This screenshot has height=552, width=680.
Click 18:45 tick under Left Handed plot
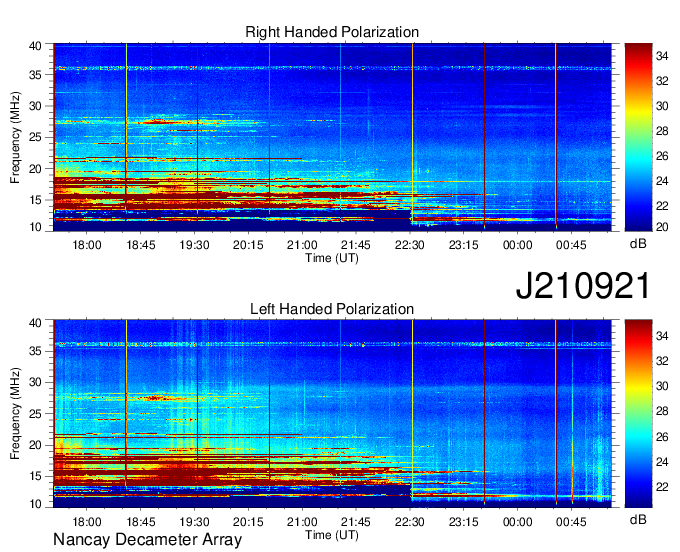(x=141, y=522)
